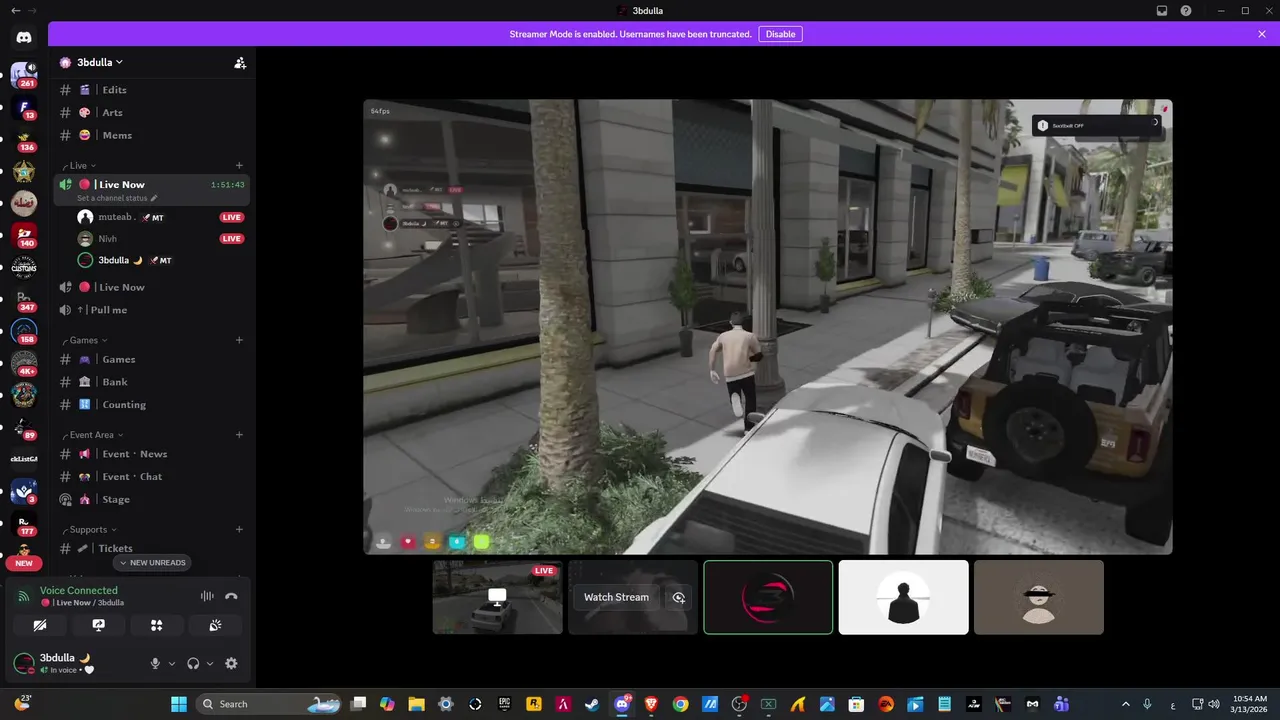Open Steam from the taskbar
This screenshot has width=1280, height=720.
tap(592, 704)
